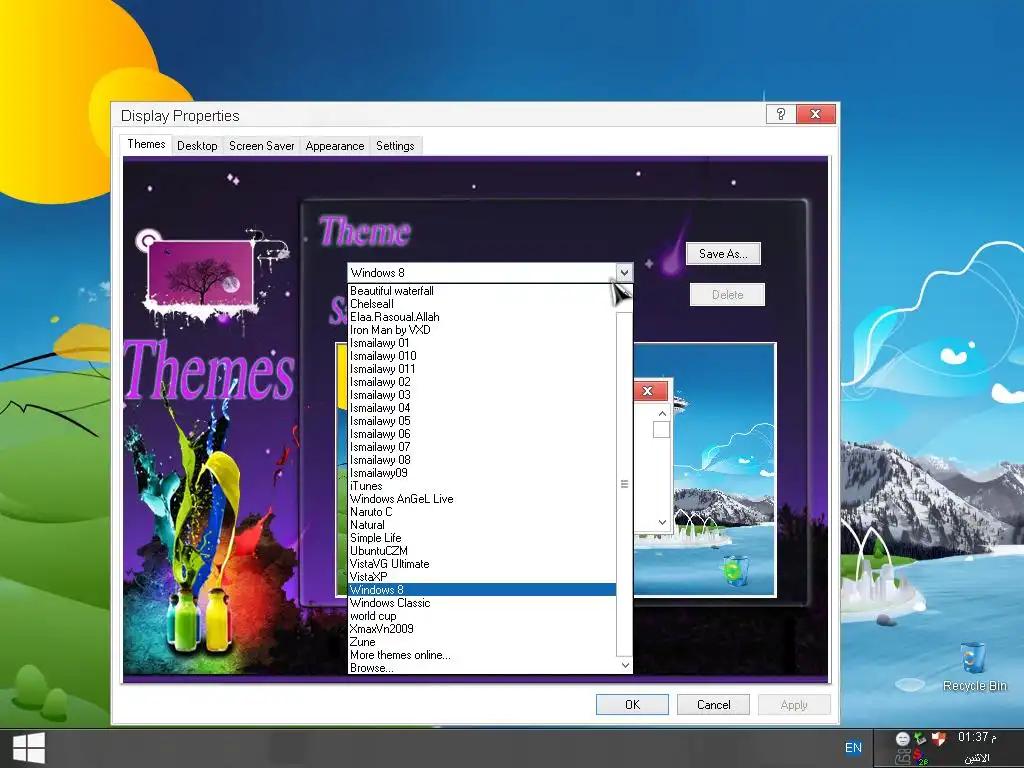Open the Recycle Bin desktop icon

tap(974, 667)
